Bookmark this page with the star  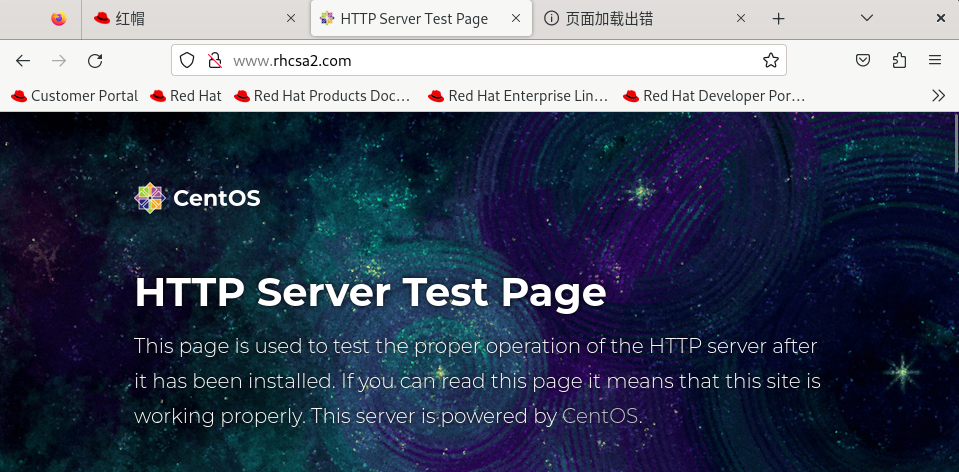[771, 60]
